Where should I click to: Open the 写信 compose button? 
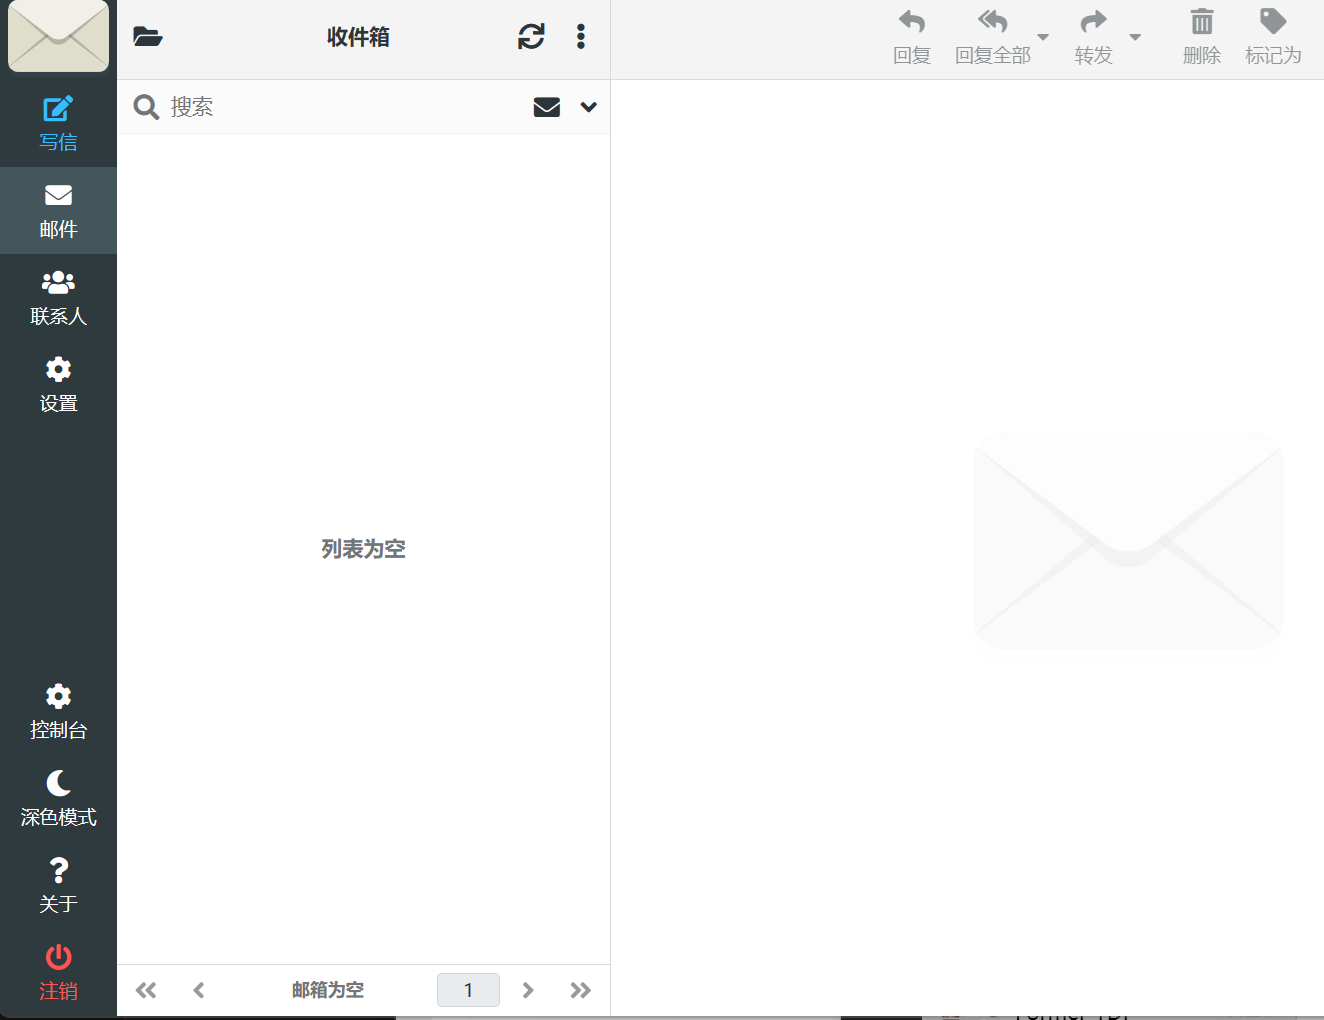click(58, 123)
